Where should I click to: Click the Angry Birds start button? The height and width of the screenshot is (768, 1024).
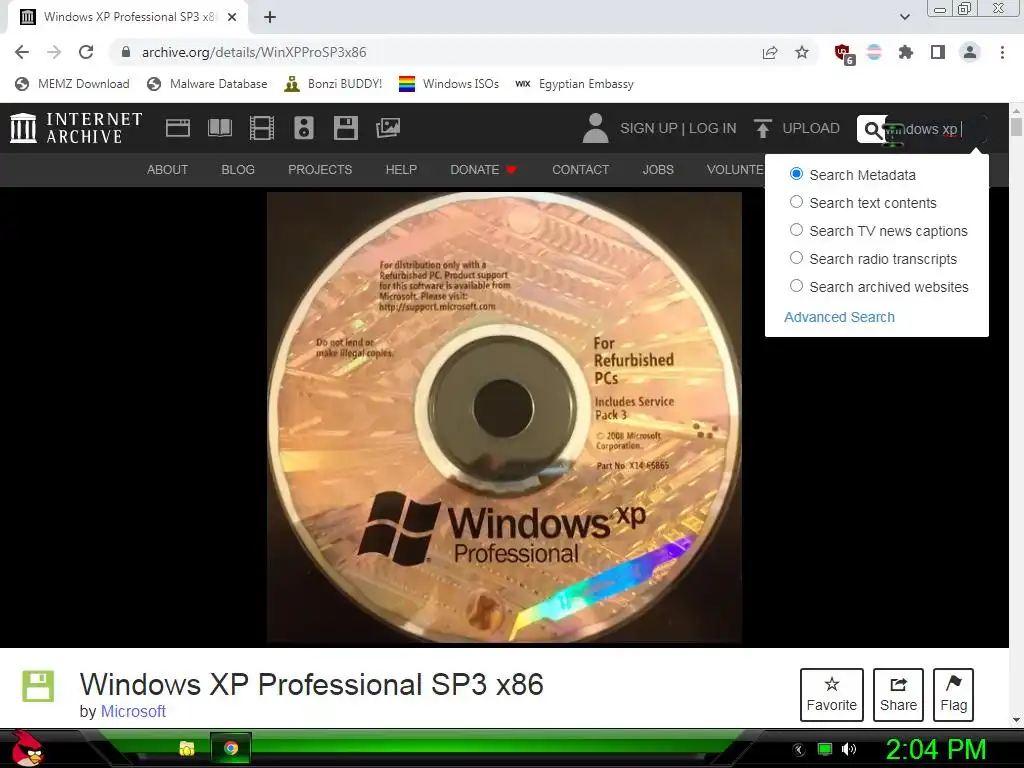(26, 748)
